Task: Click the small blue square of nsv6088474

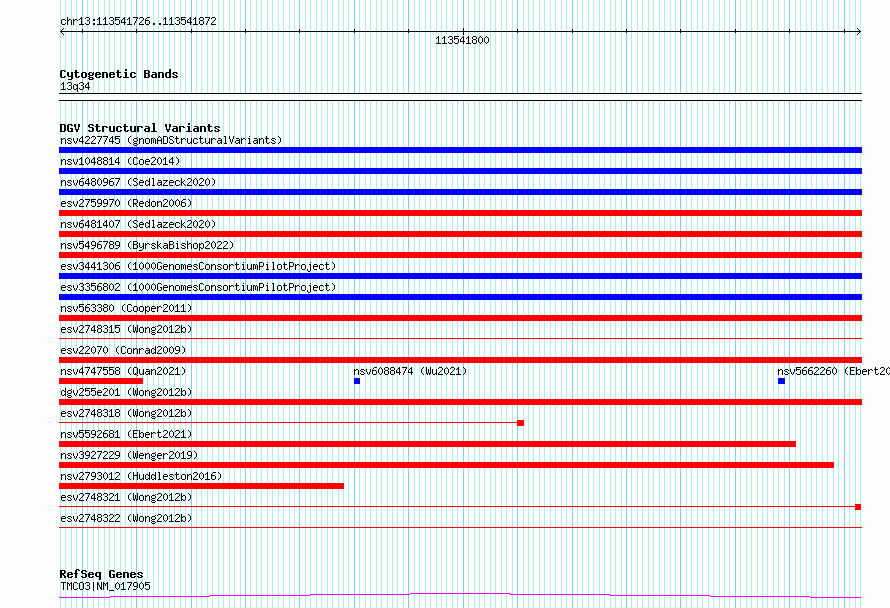Action: pyautogui.click(x=357, y=381)
